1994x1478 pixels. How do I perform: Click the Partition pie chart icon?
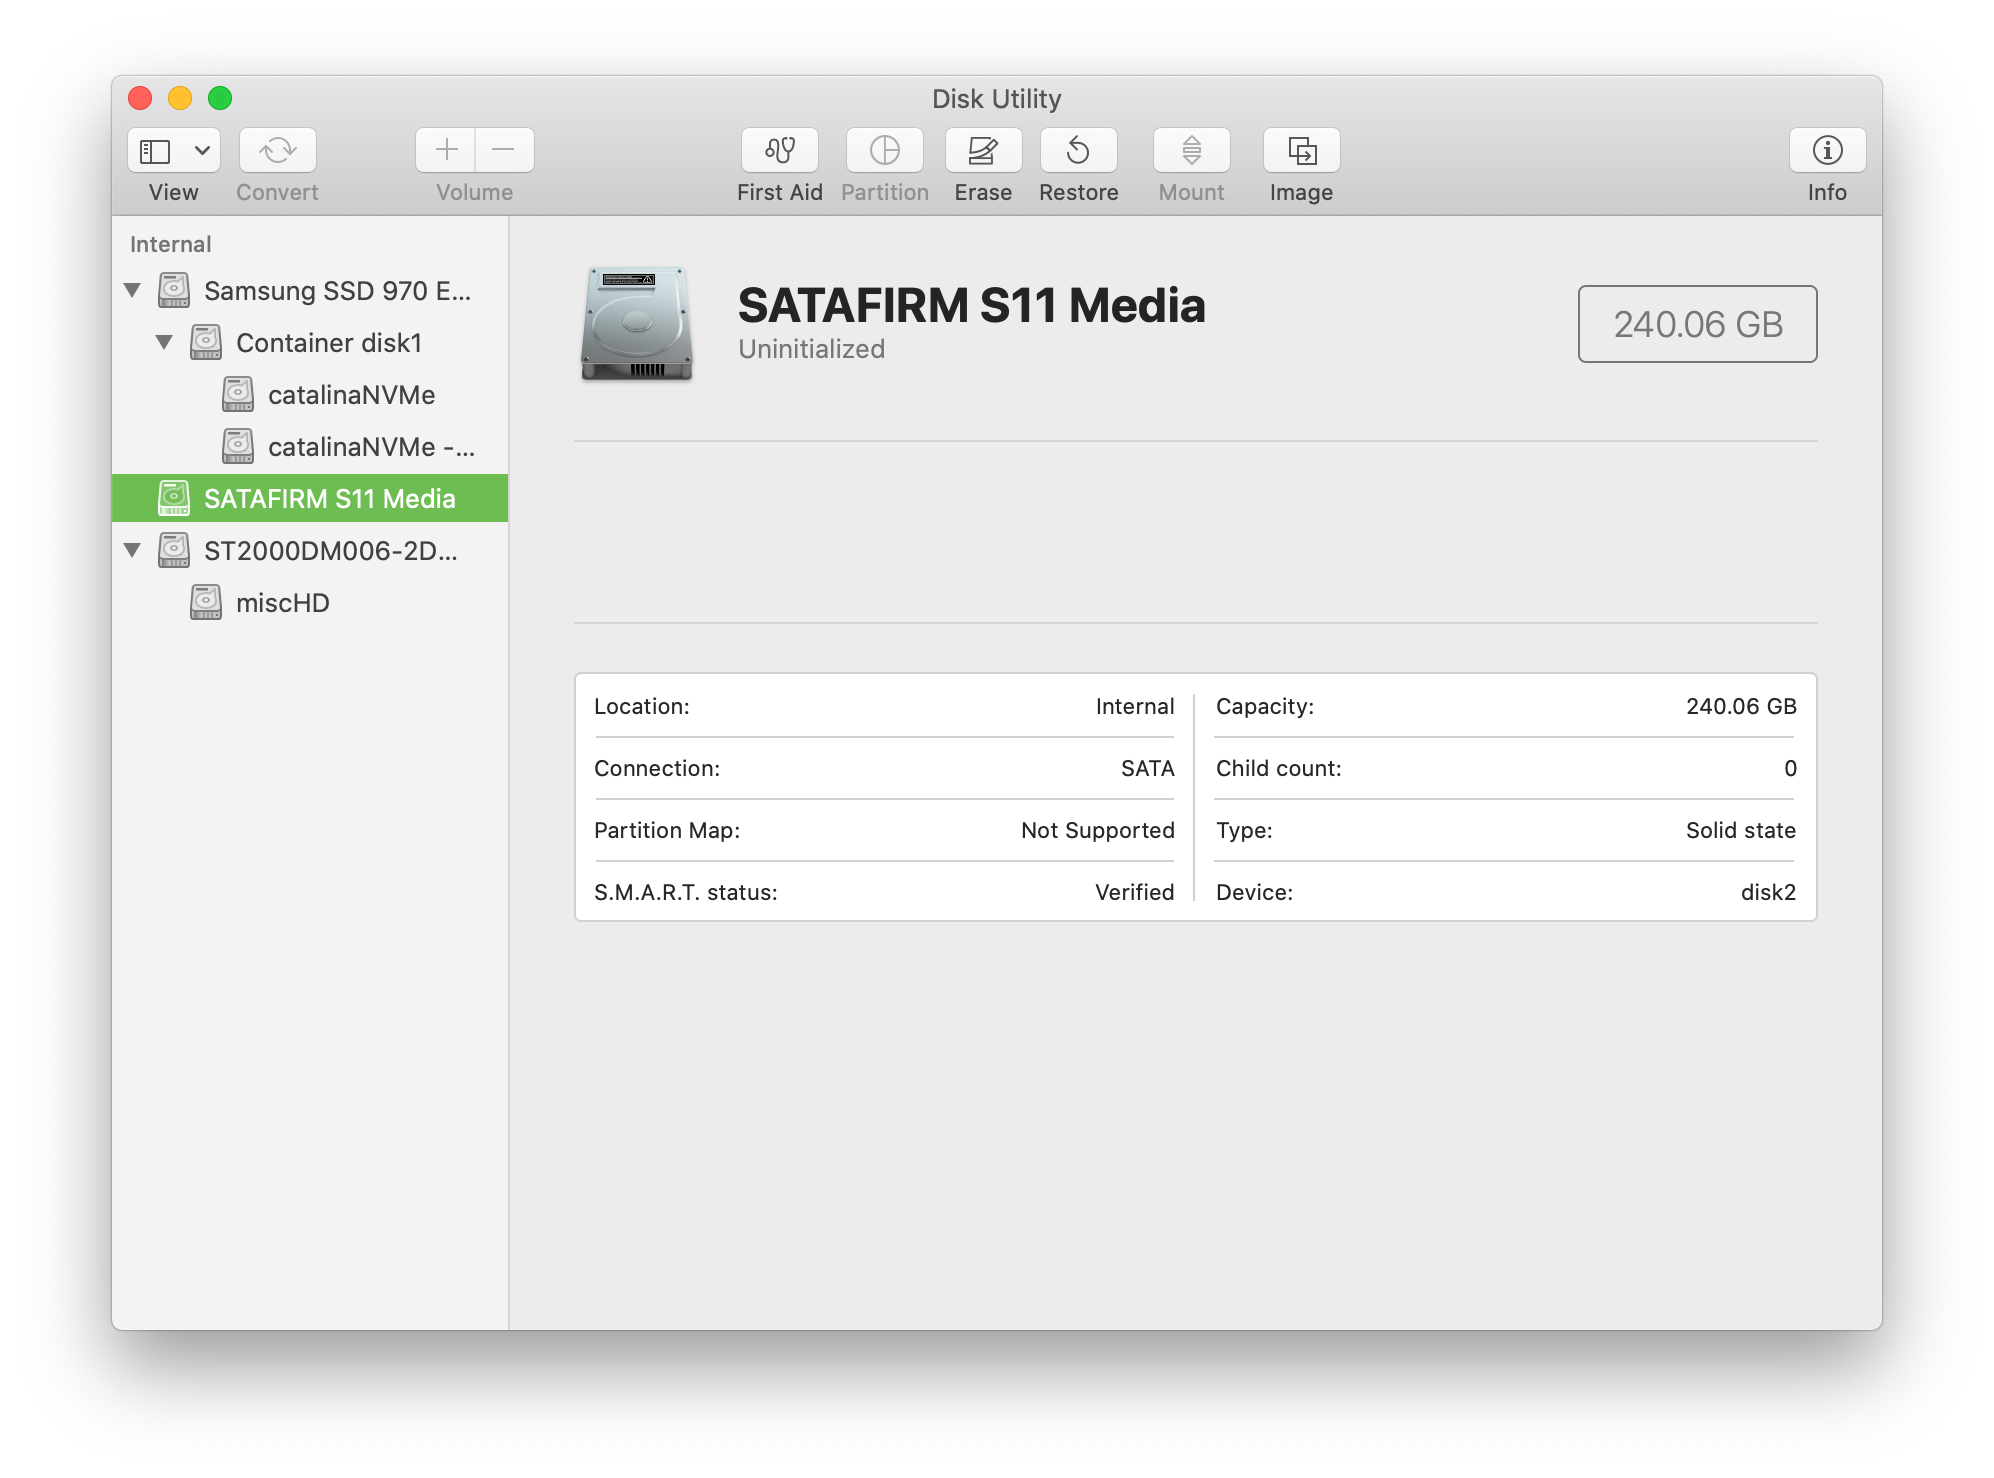coord(884,150)
